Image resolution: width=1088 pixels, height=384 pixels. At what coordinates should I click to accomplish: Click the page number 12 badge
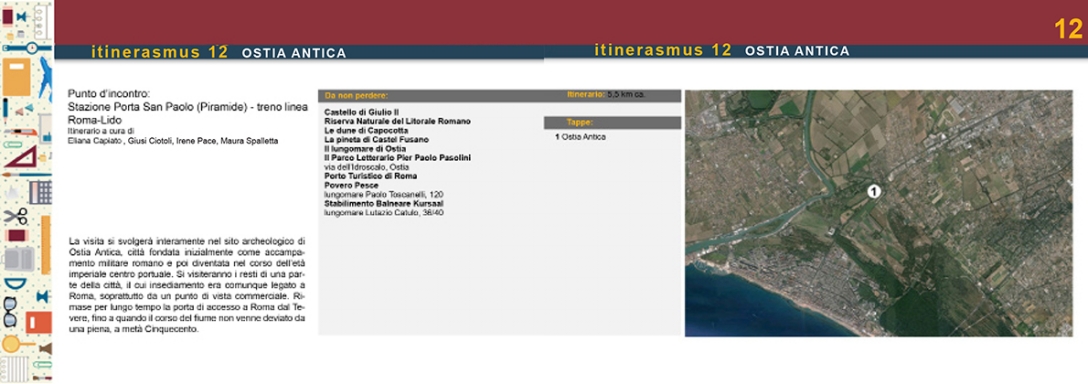1067,30
